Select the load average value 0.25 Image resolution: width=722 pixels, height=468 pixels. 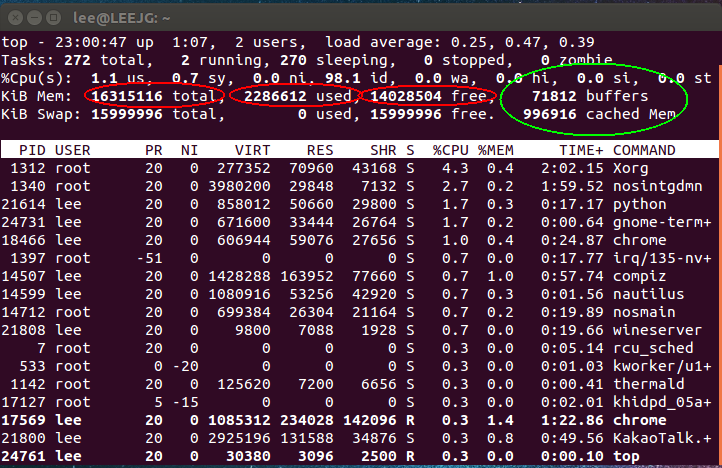468,42
